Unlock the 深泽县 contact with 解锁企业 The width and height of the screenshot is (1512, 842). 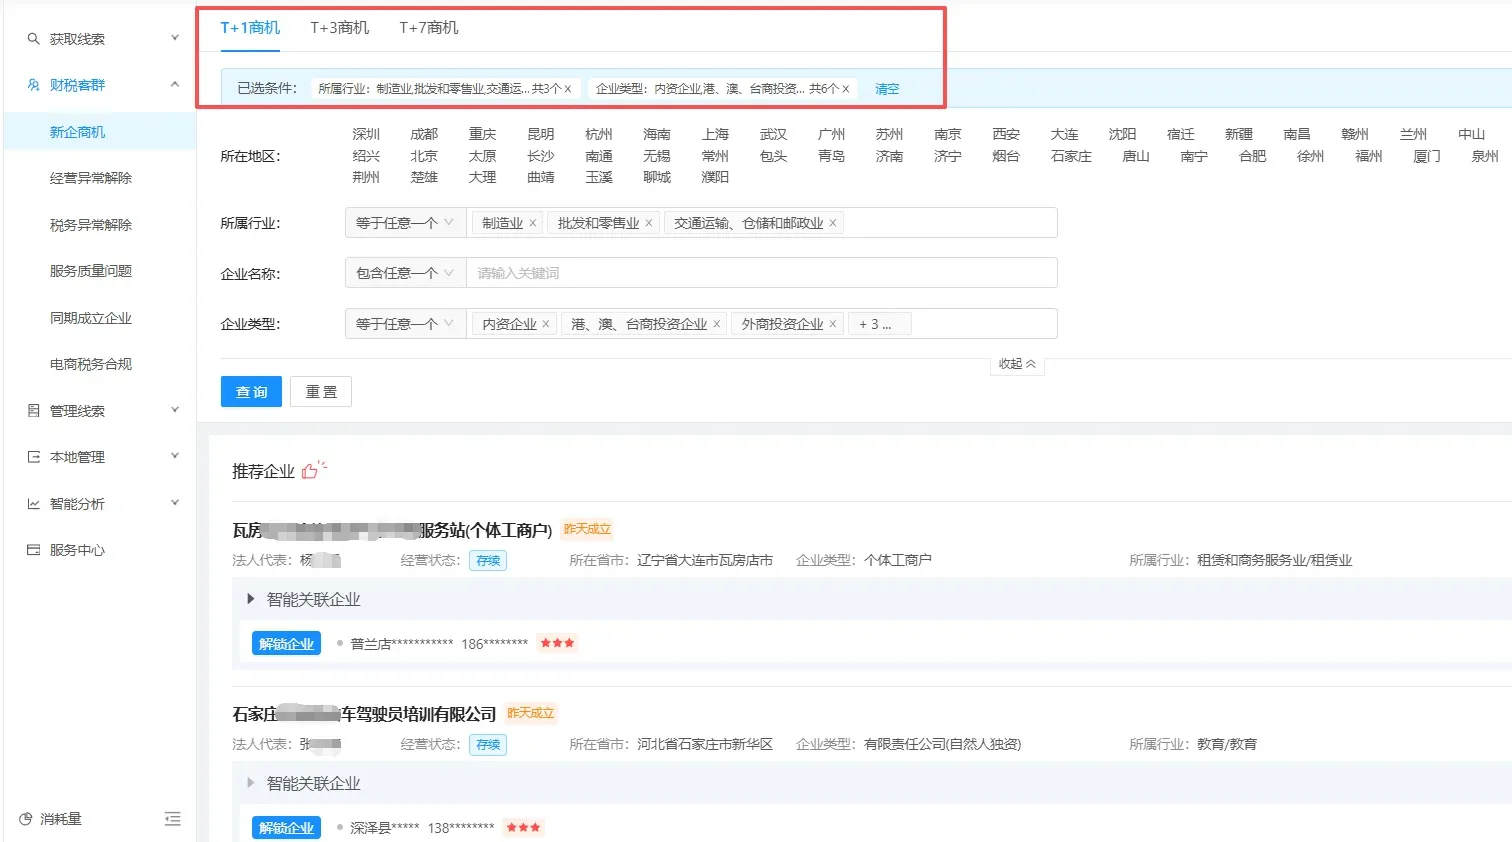[286, 828]
